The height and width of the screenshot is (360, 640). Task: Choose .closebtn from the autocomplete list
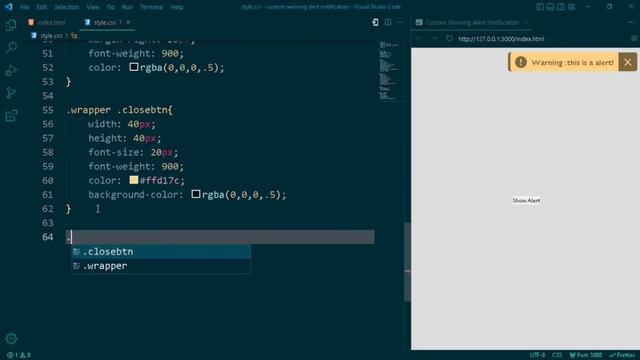click(161, 252)
